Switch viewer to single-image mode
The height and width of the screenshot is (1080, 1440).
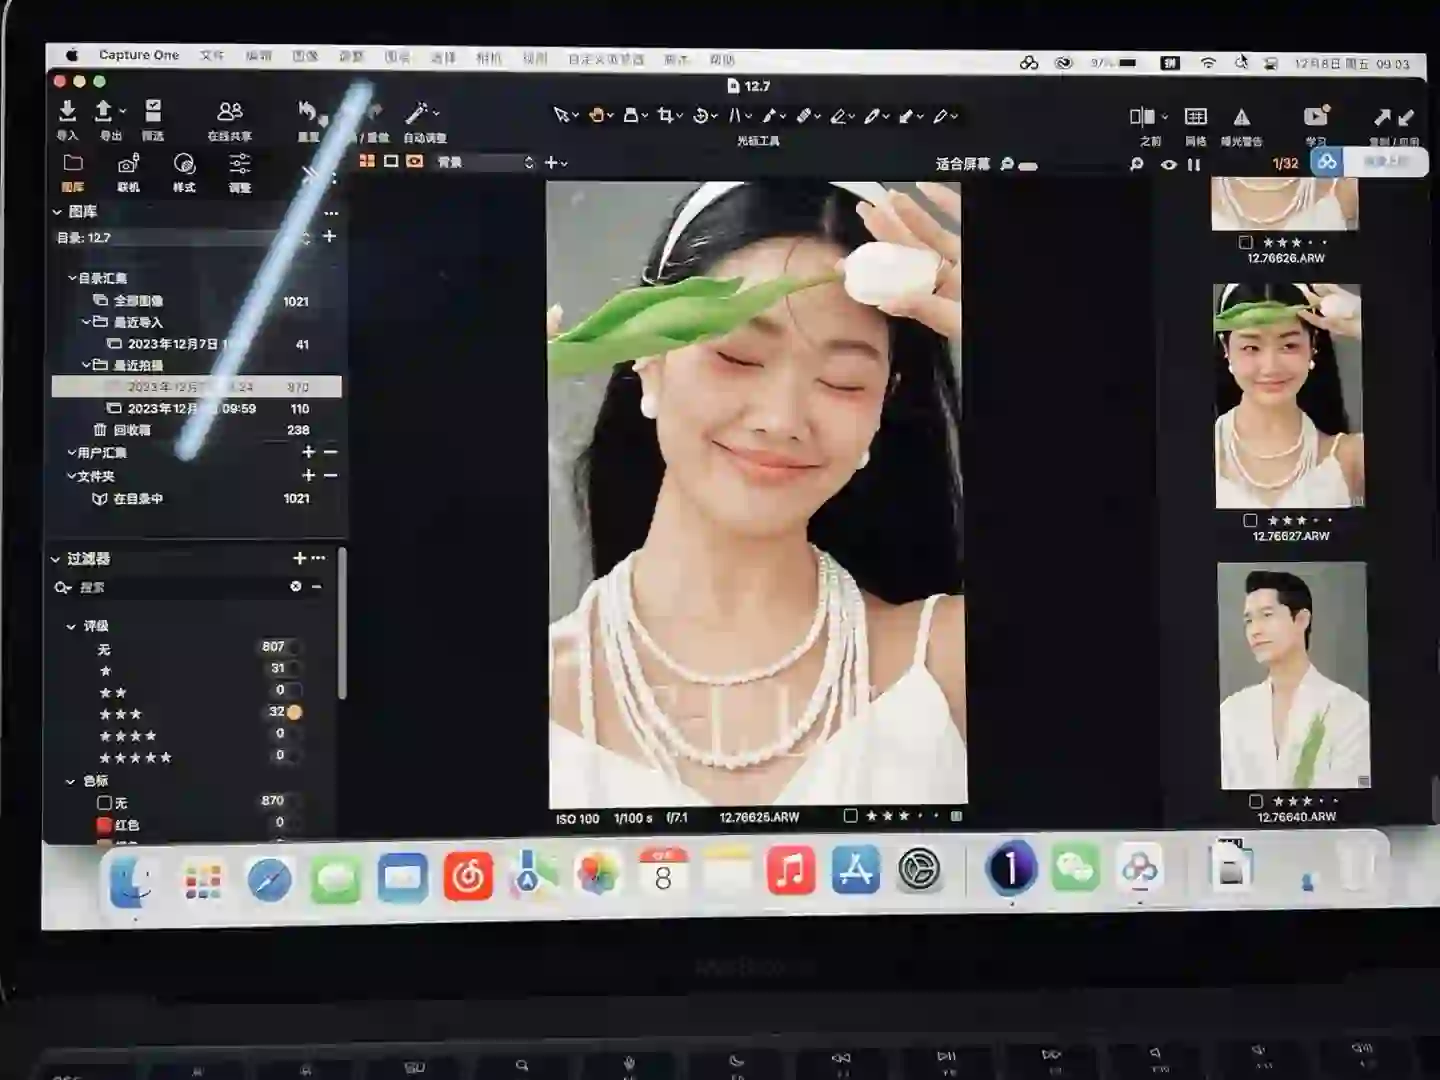point(391,161)
